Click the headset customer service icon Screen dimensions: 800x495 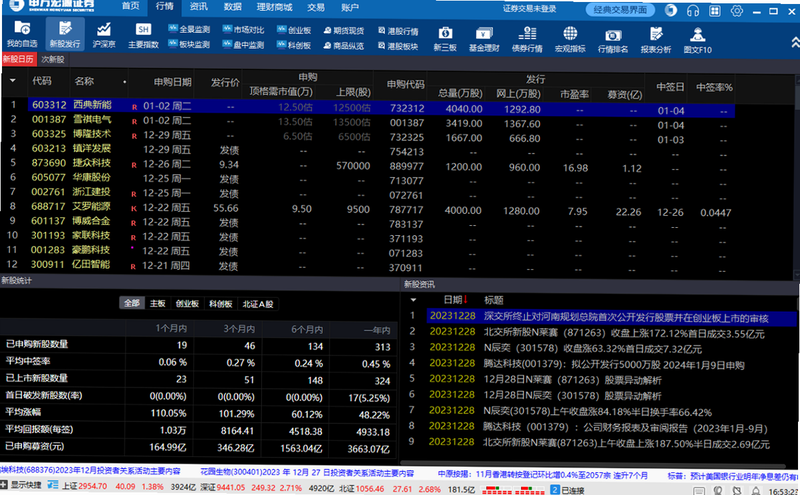pos(692,10)
